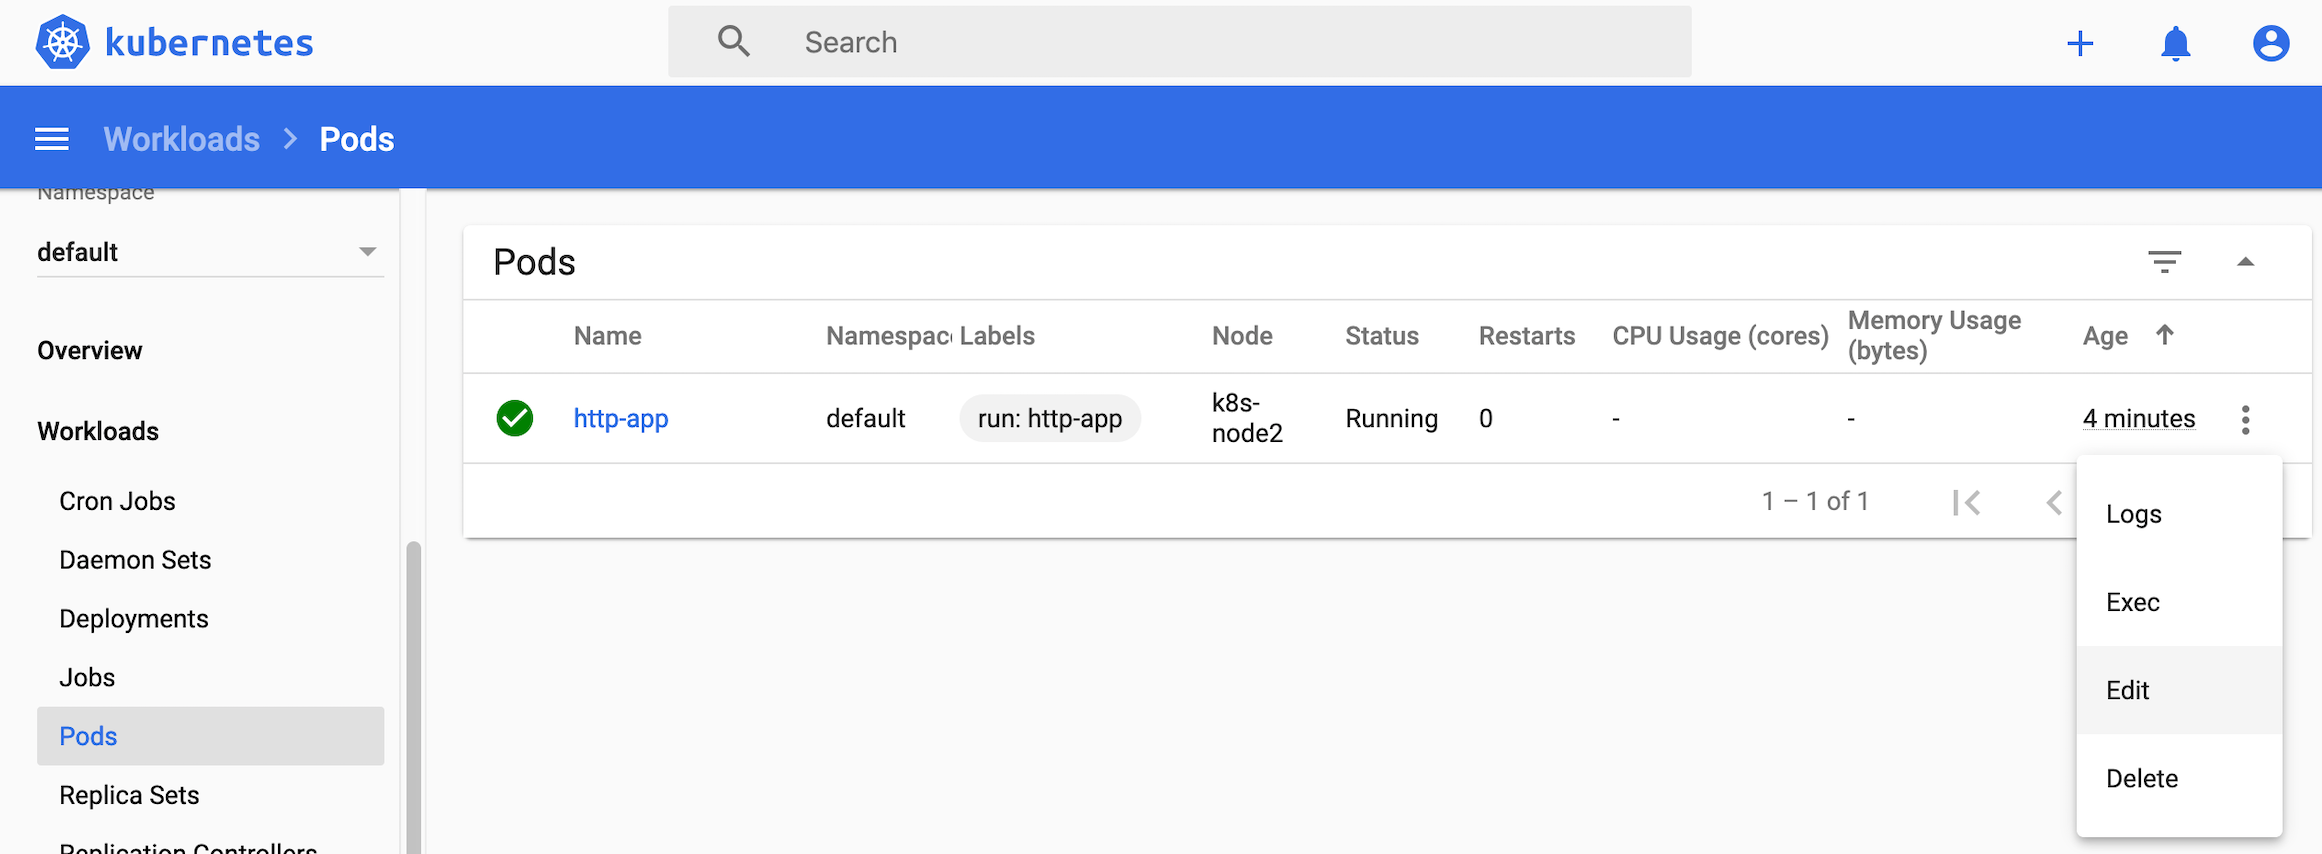
Task: Click the search magnifier icon
Action: [x=733, y=42]
